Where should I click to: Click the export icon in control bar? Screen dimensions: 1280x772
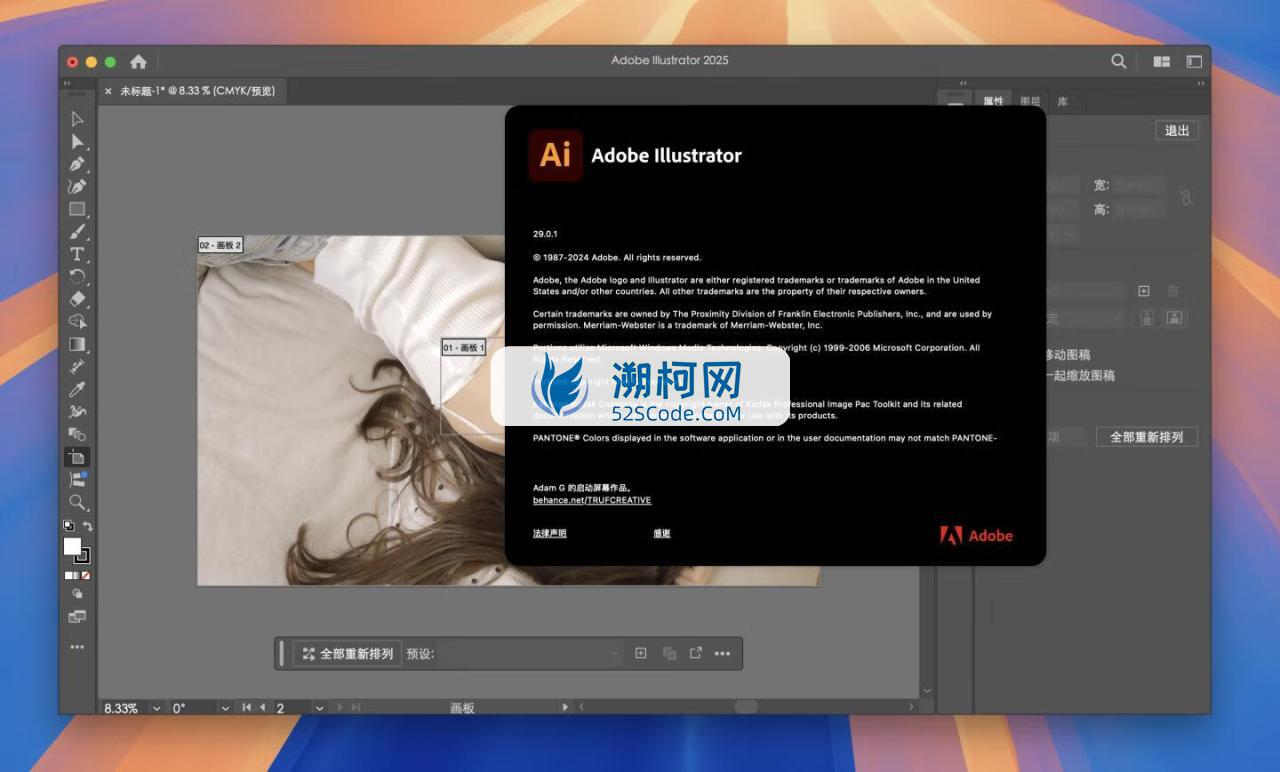tap(695, 653)
